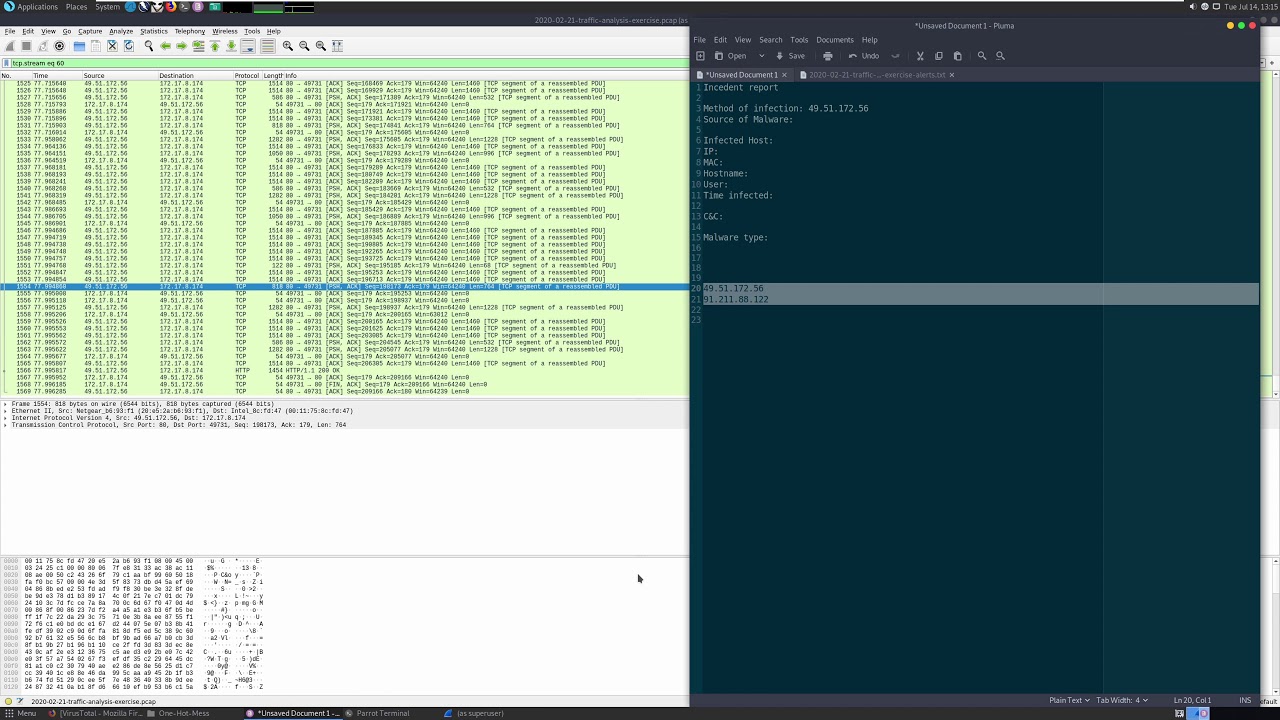1280x720 pixels.
Task: Open the Tab Width dropdown in Pluma
Action: pos(1122,700)
